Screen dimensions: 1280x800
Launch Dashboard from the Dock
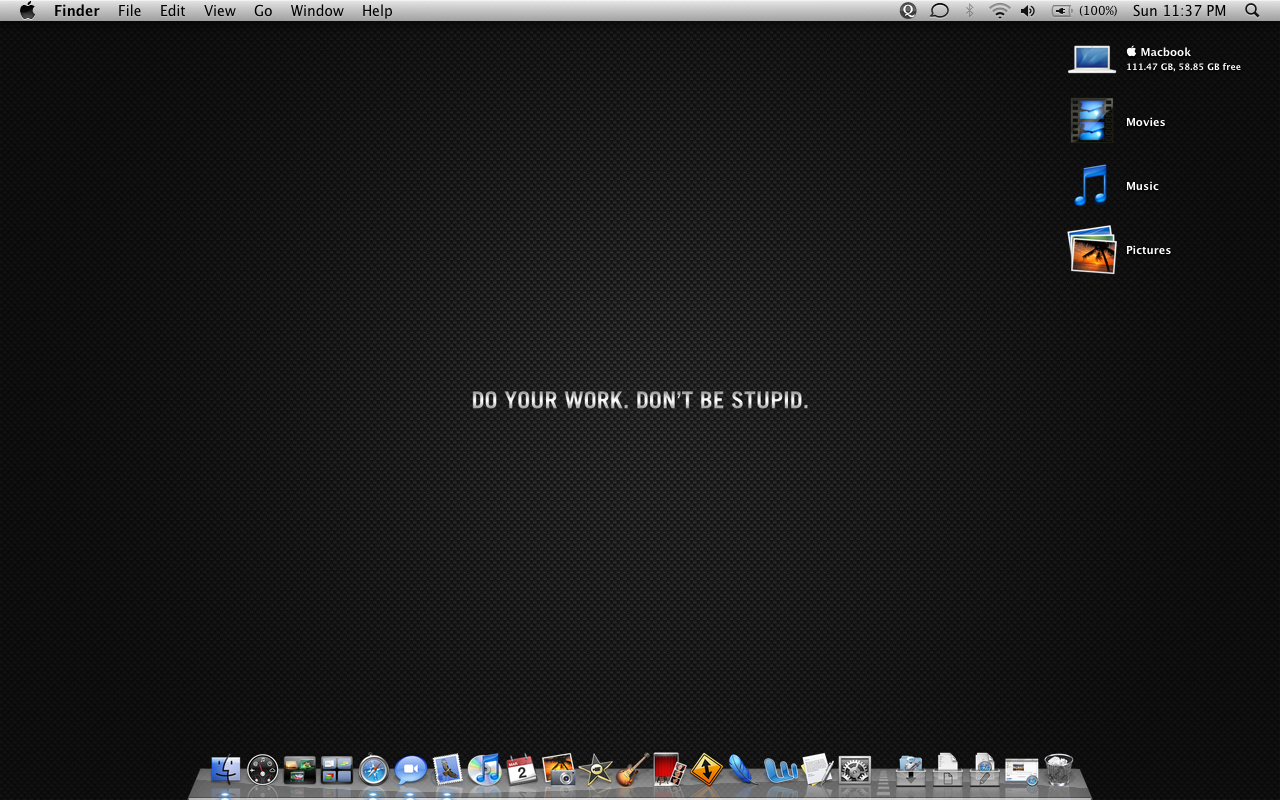tap(262, 770)
